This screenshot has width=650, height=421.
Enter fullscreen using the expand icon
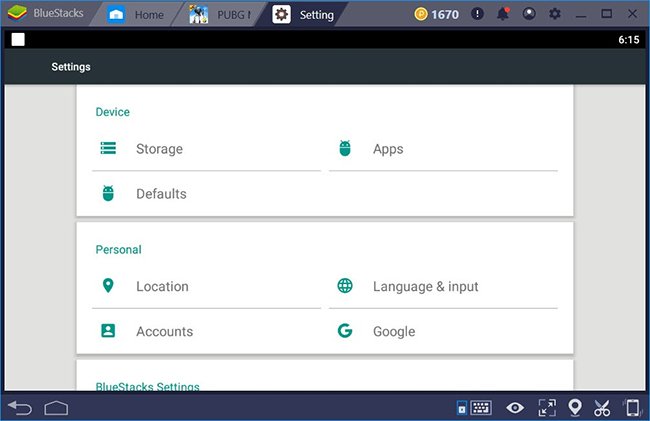[546, 407]
